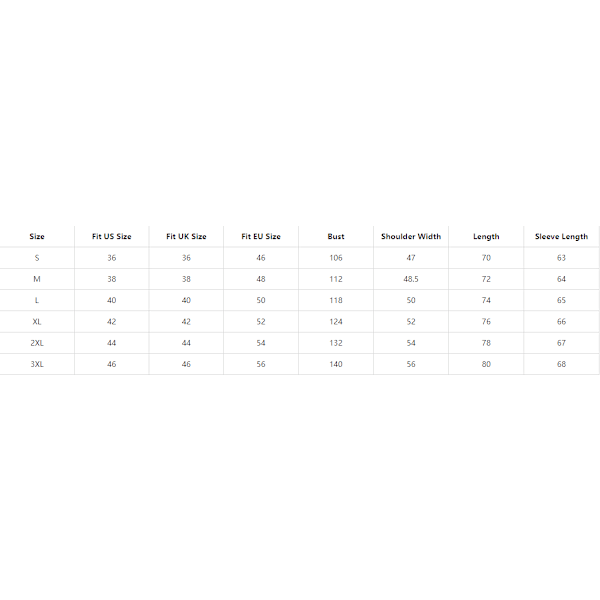Click the bust value 106

pos(336,258)
